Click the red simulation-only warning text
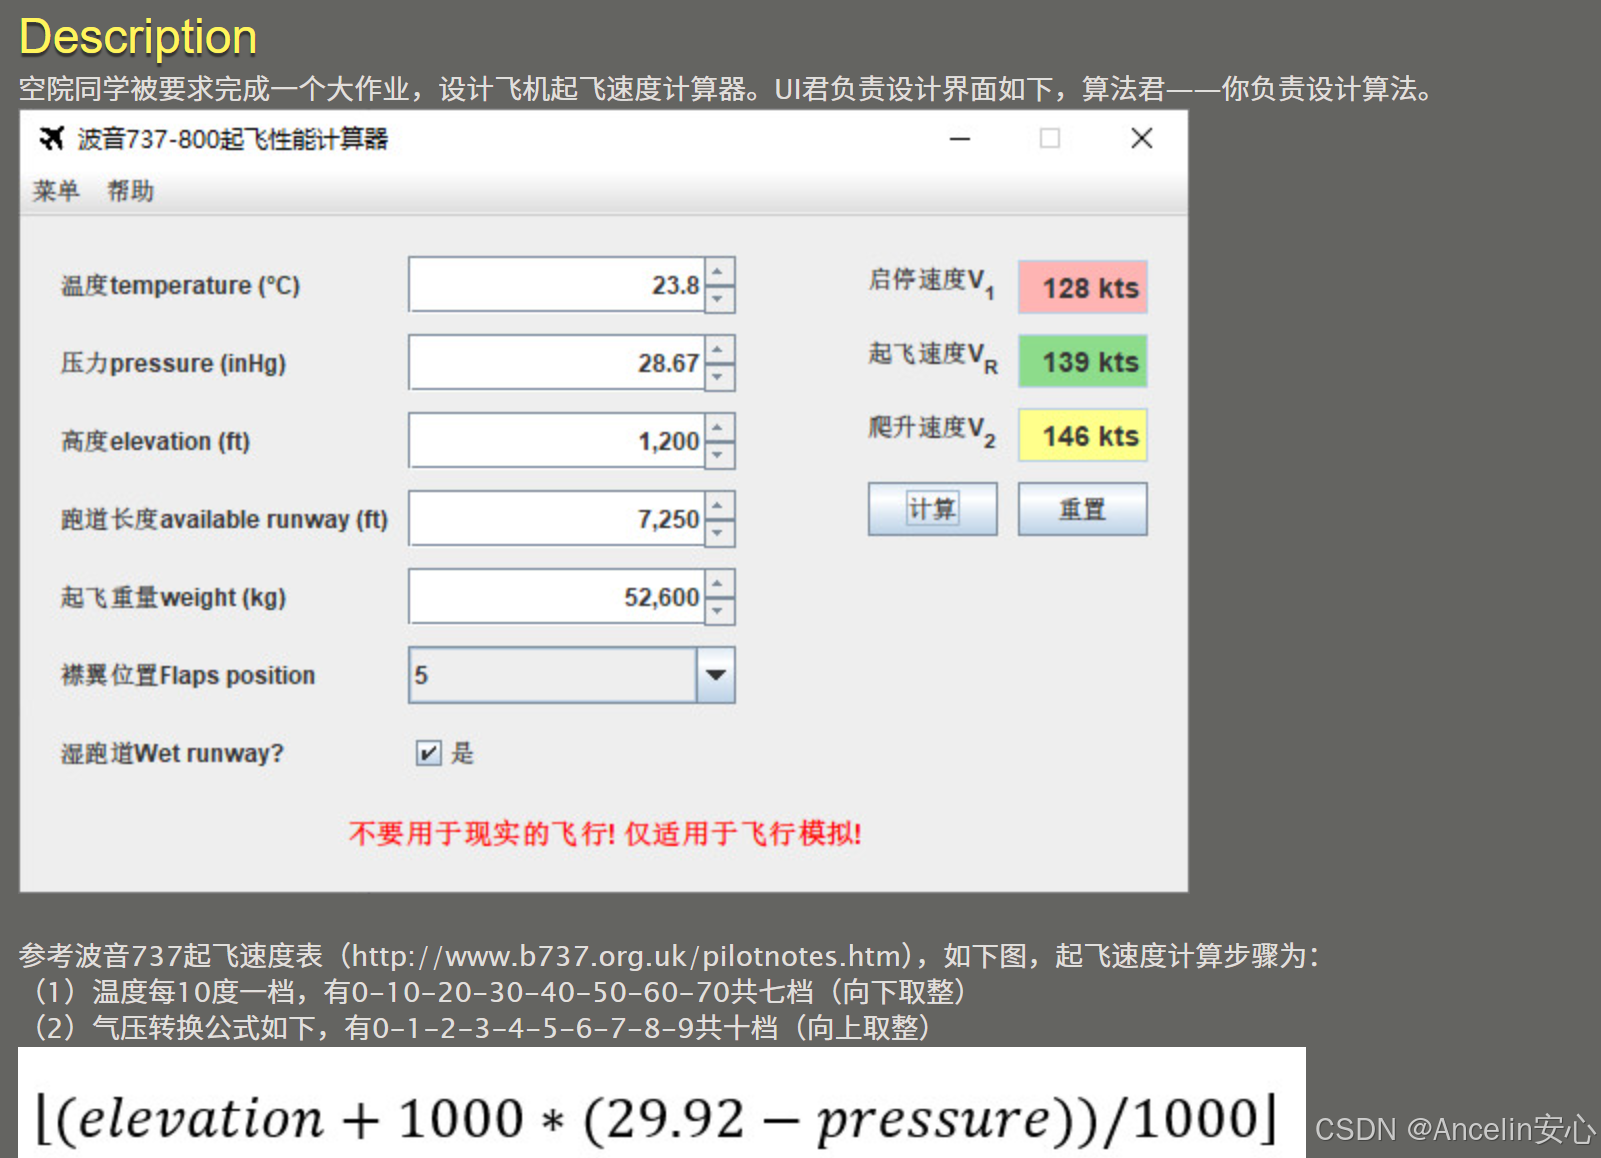The image size is (1601, 1158). 605,833
